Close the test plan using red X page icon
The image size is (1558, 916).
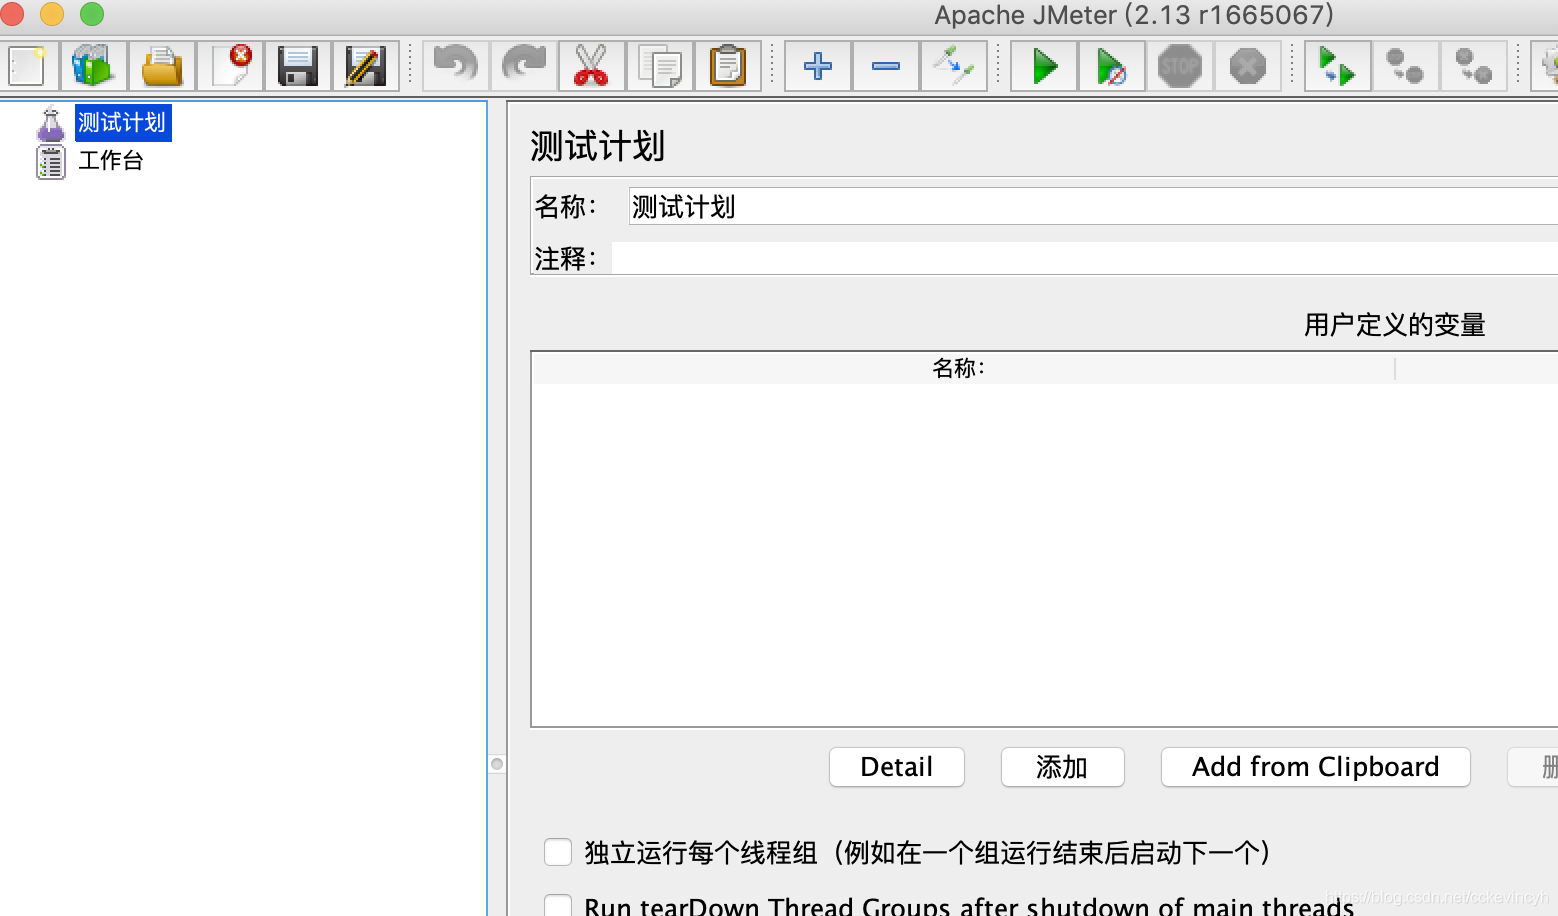[x=229, y=67]
